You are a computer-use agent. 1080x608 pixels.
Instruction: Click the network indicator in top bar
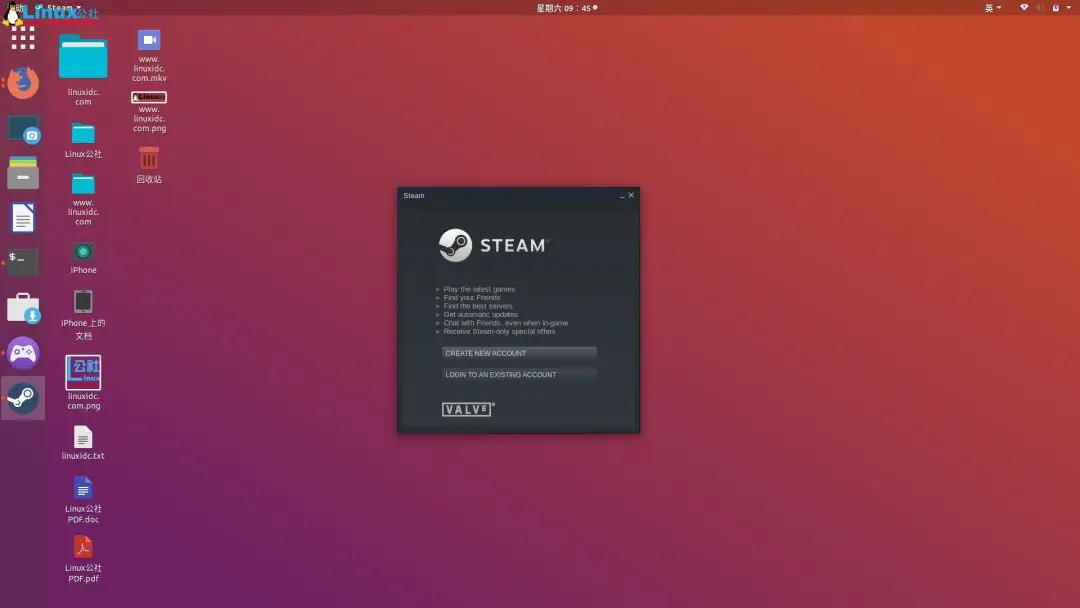tap(1024, 8)
